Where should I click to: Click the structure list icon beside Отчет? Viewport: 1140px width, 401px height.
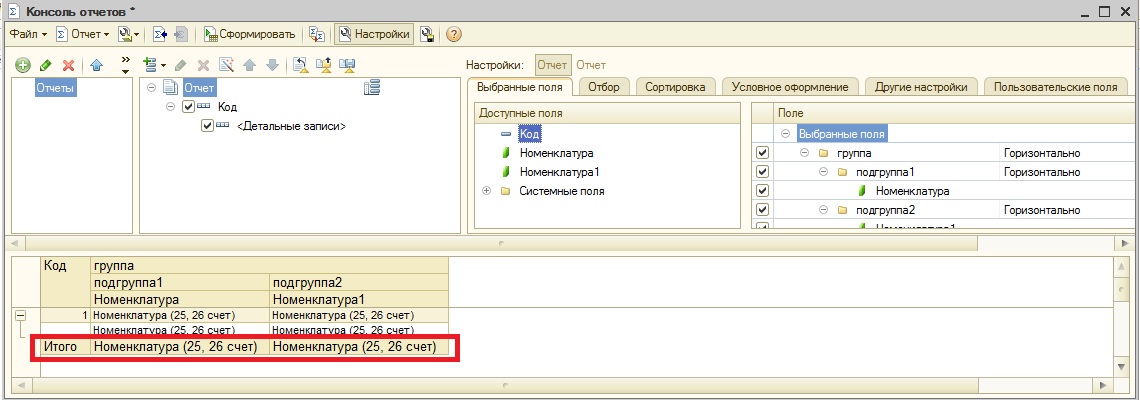372,88
